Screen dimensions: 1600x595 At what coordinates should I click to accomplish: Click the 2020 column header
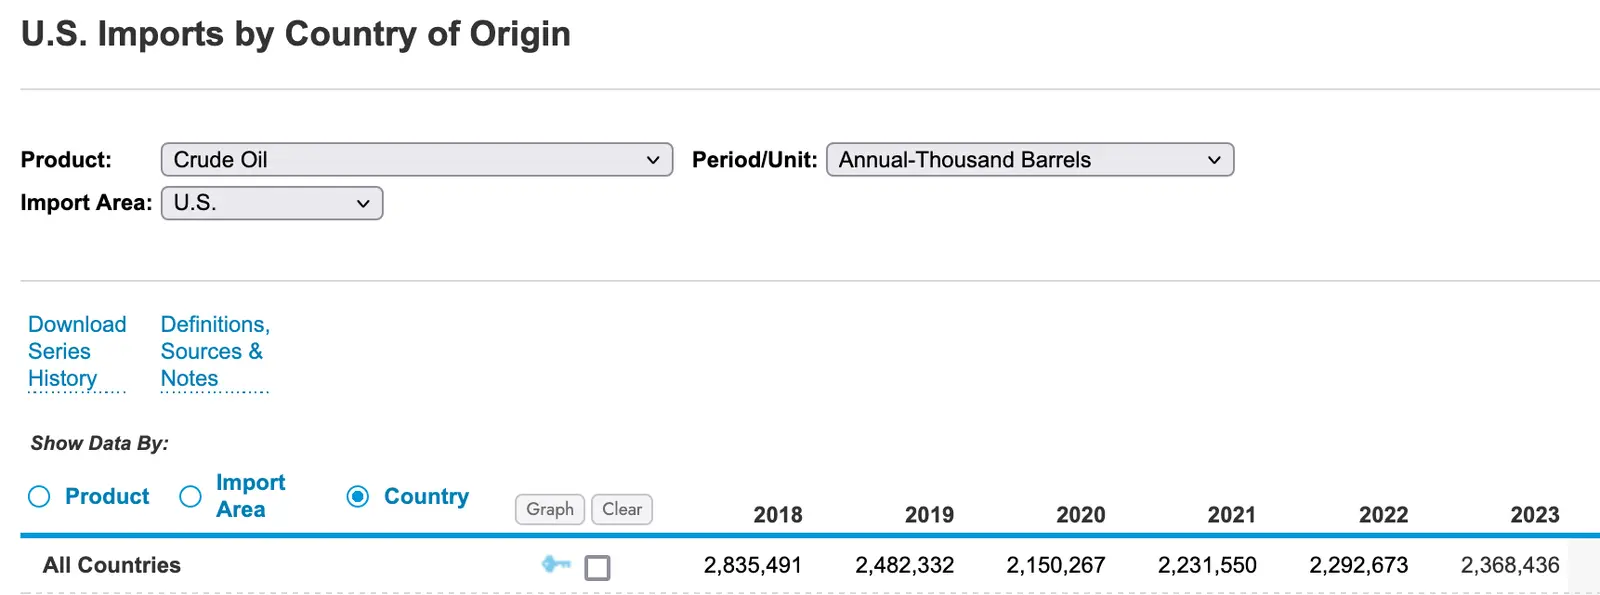click(1080, 515)
